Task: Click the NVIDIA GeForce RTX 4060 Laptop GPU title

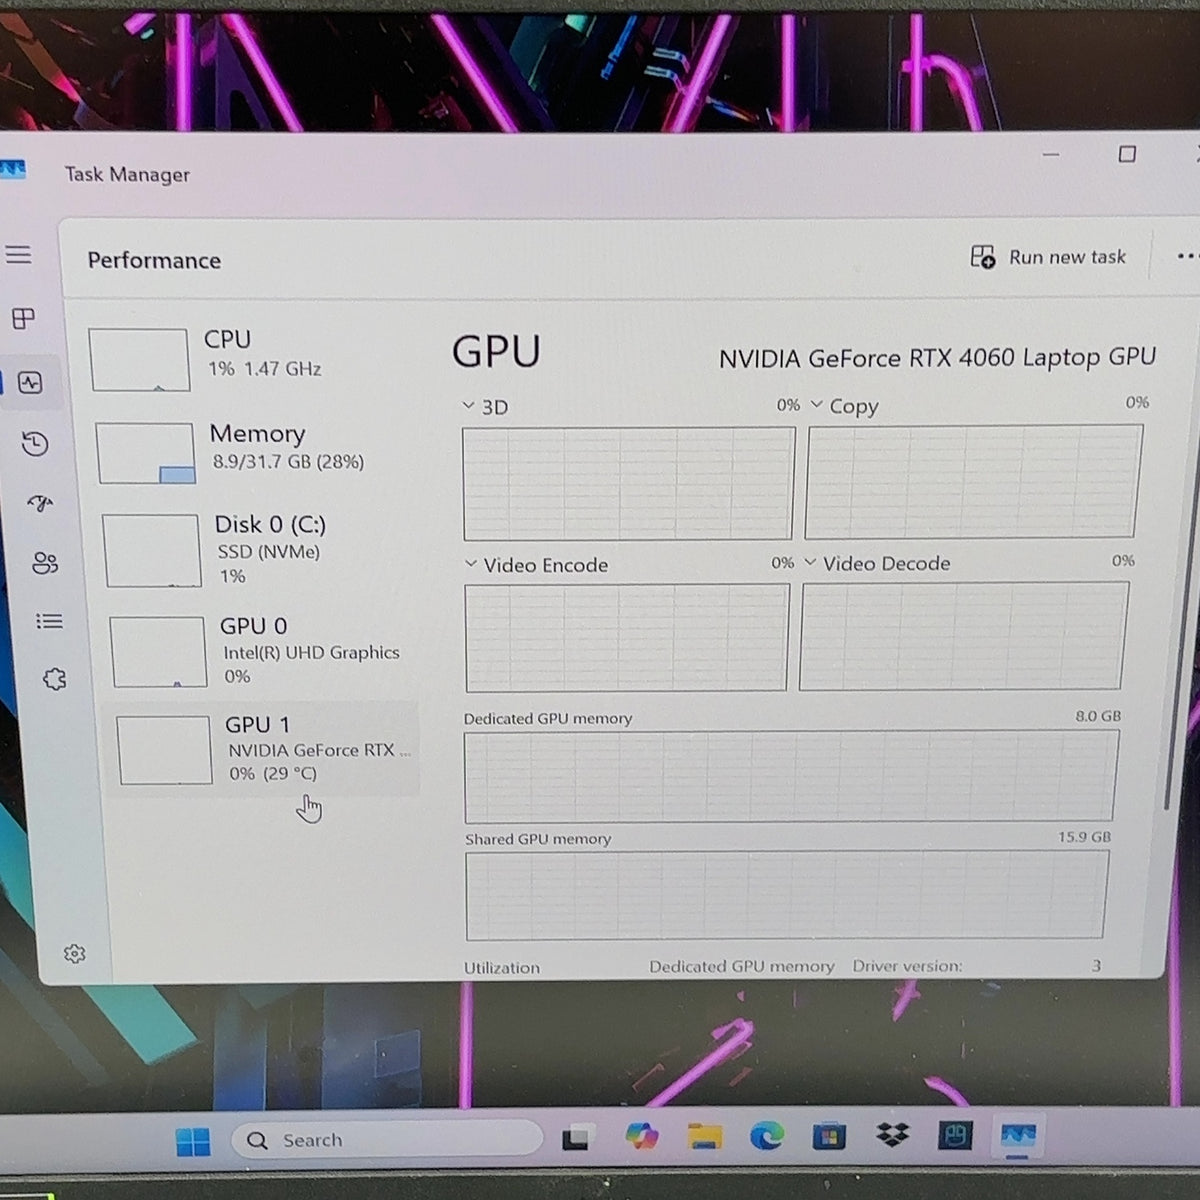Action: pyautogui.click(x=937, y=358)
